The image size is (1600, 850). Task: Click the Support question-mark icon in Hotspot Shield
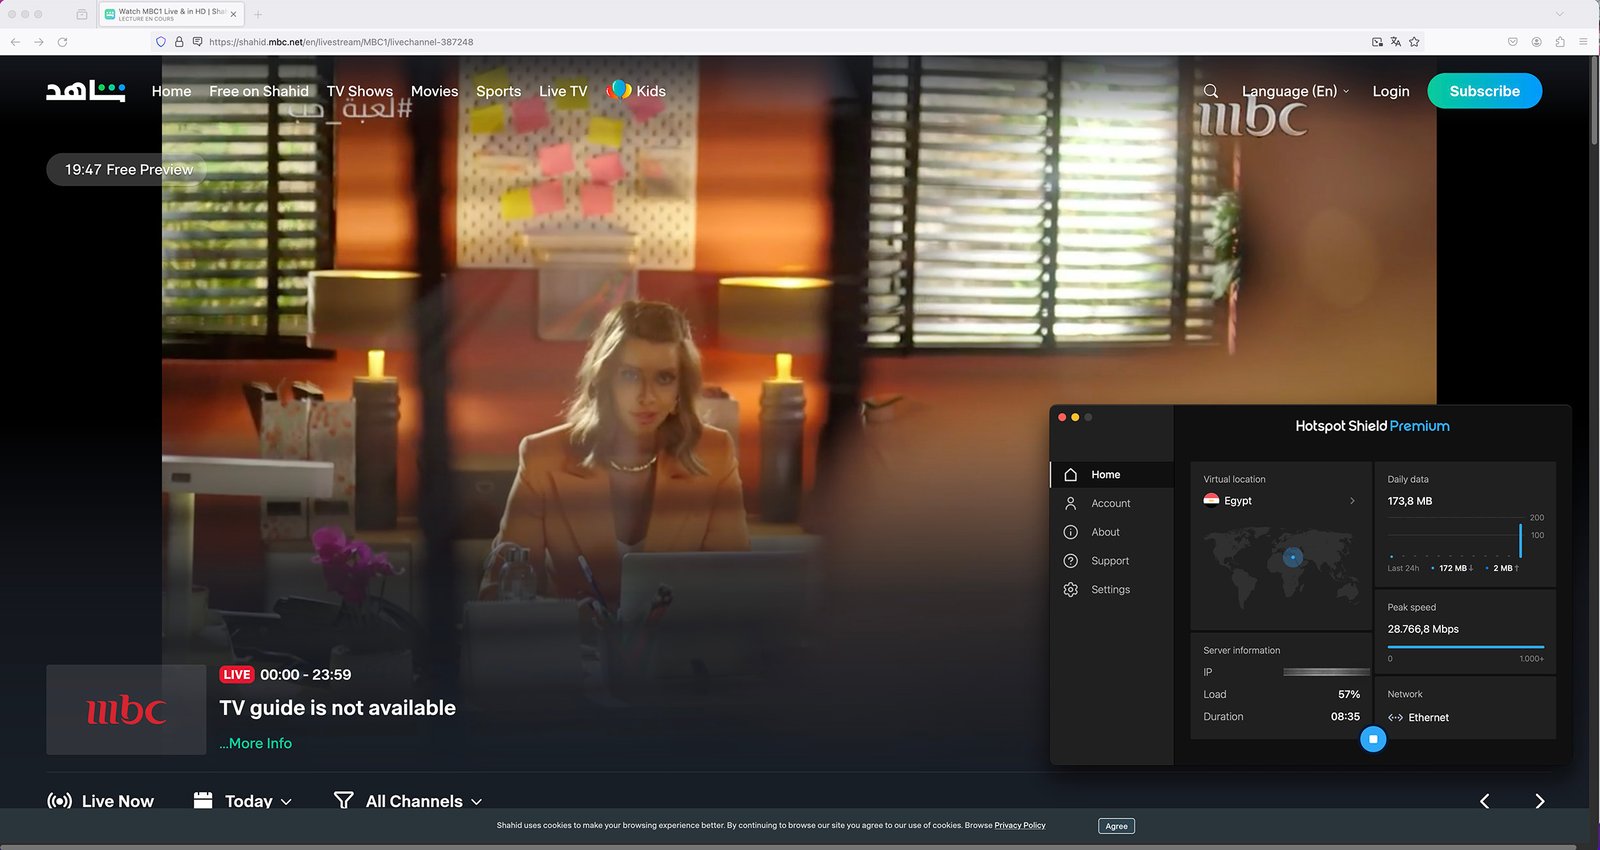[1071, 561]
